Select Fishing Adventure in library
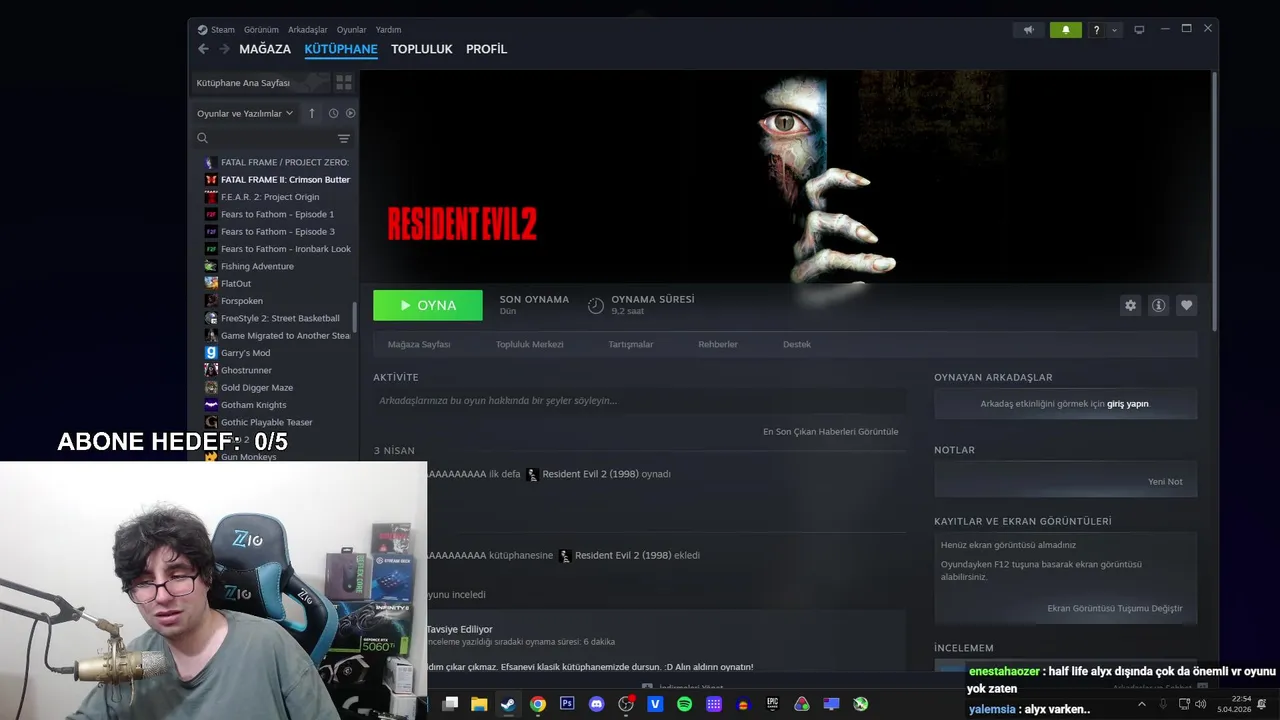 (x=278, y=266)
